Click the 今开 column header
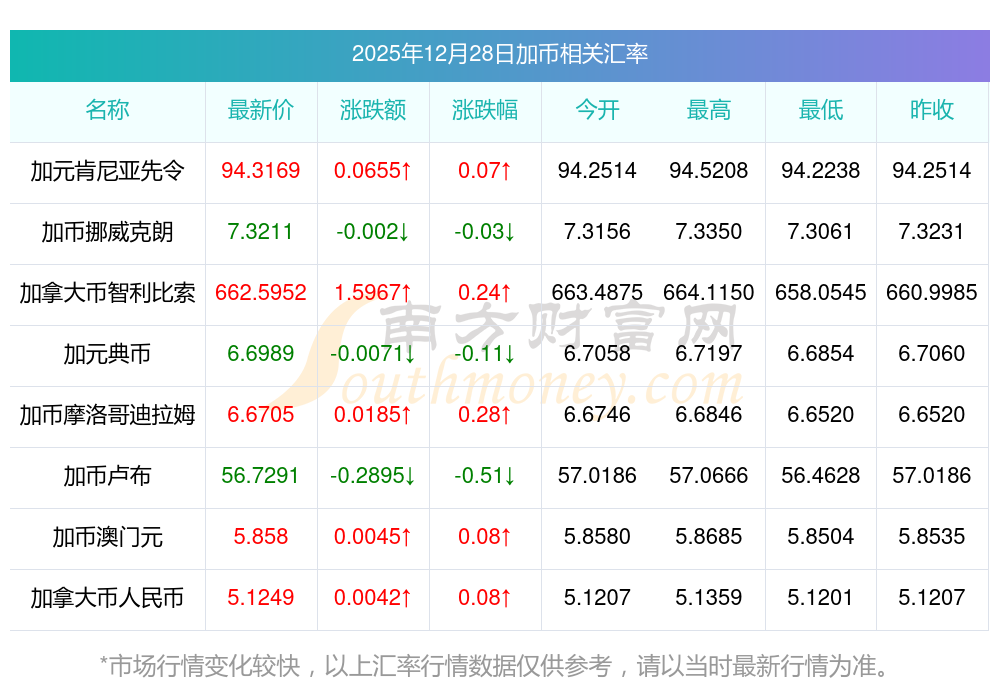Viewport: 1000px width, 697px height. [597, 110]
